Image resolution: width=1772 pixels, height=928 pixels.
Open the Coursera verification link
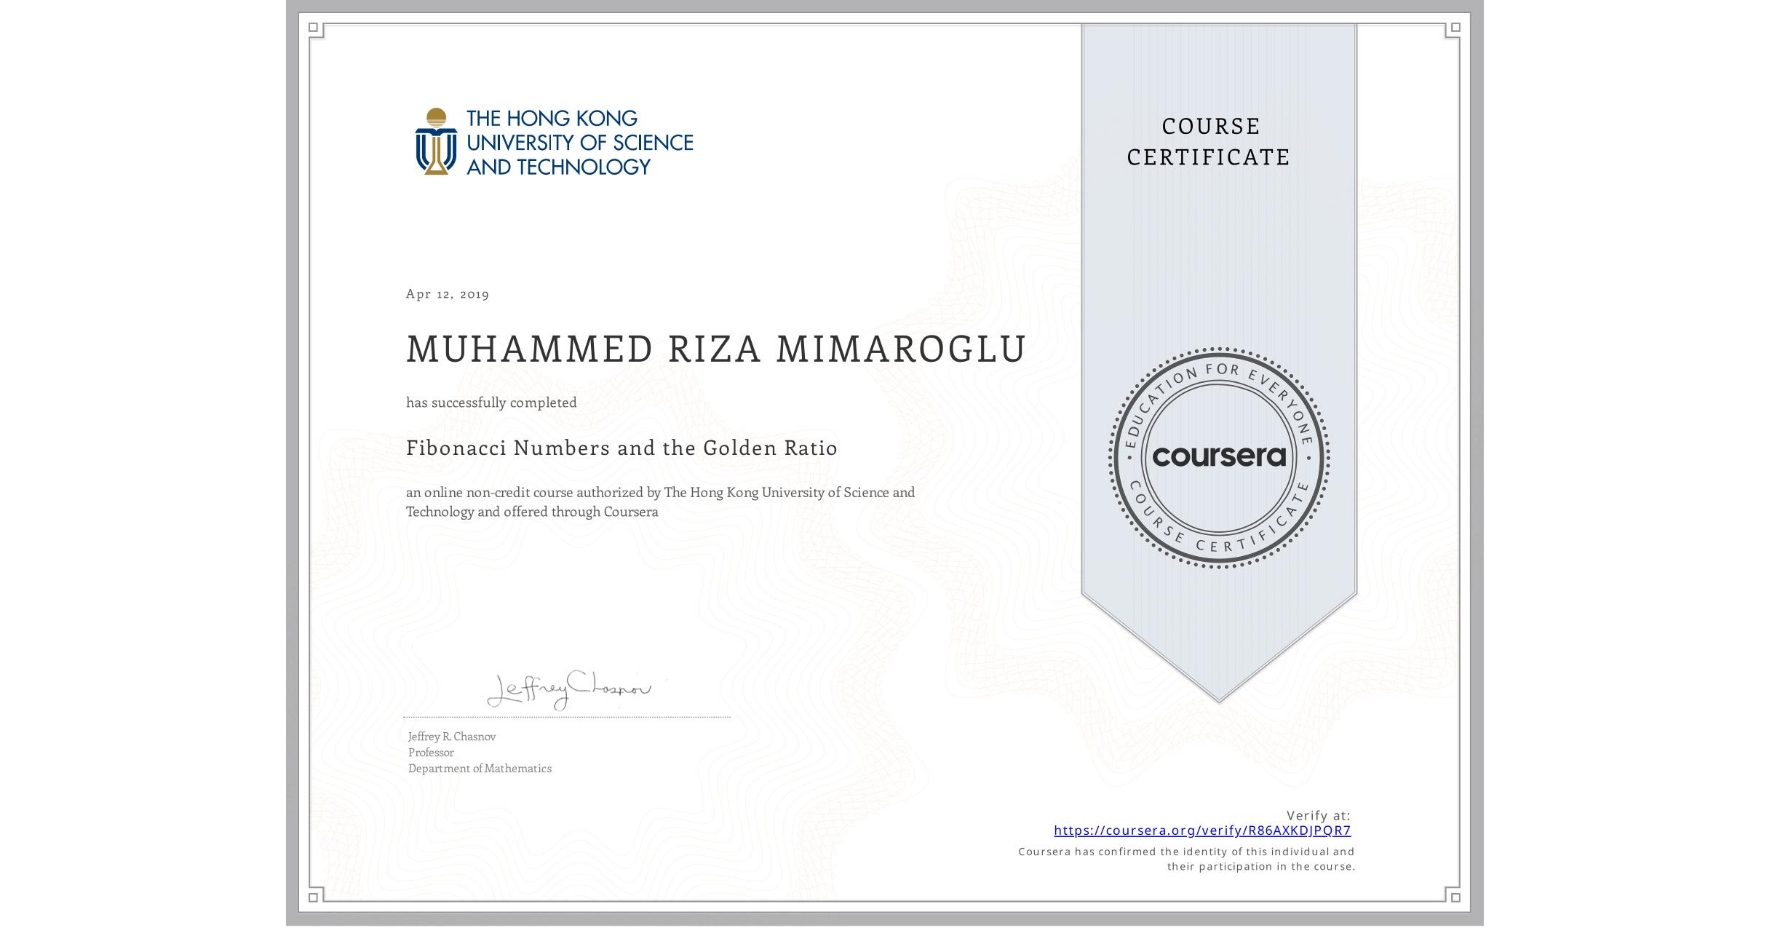1203,830
